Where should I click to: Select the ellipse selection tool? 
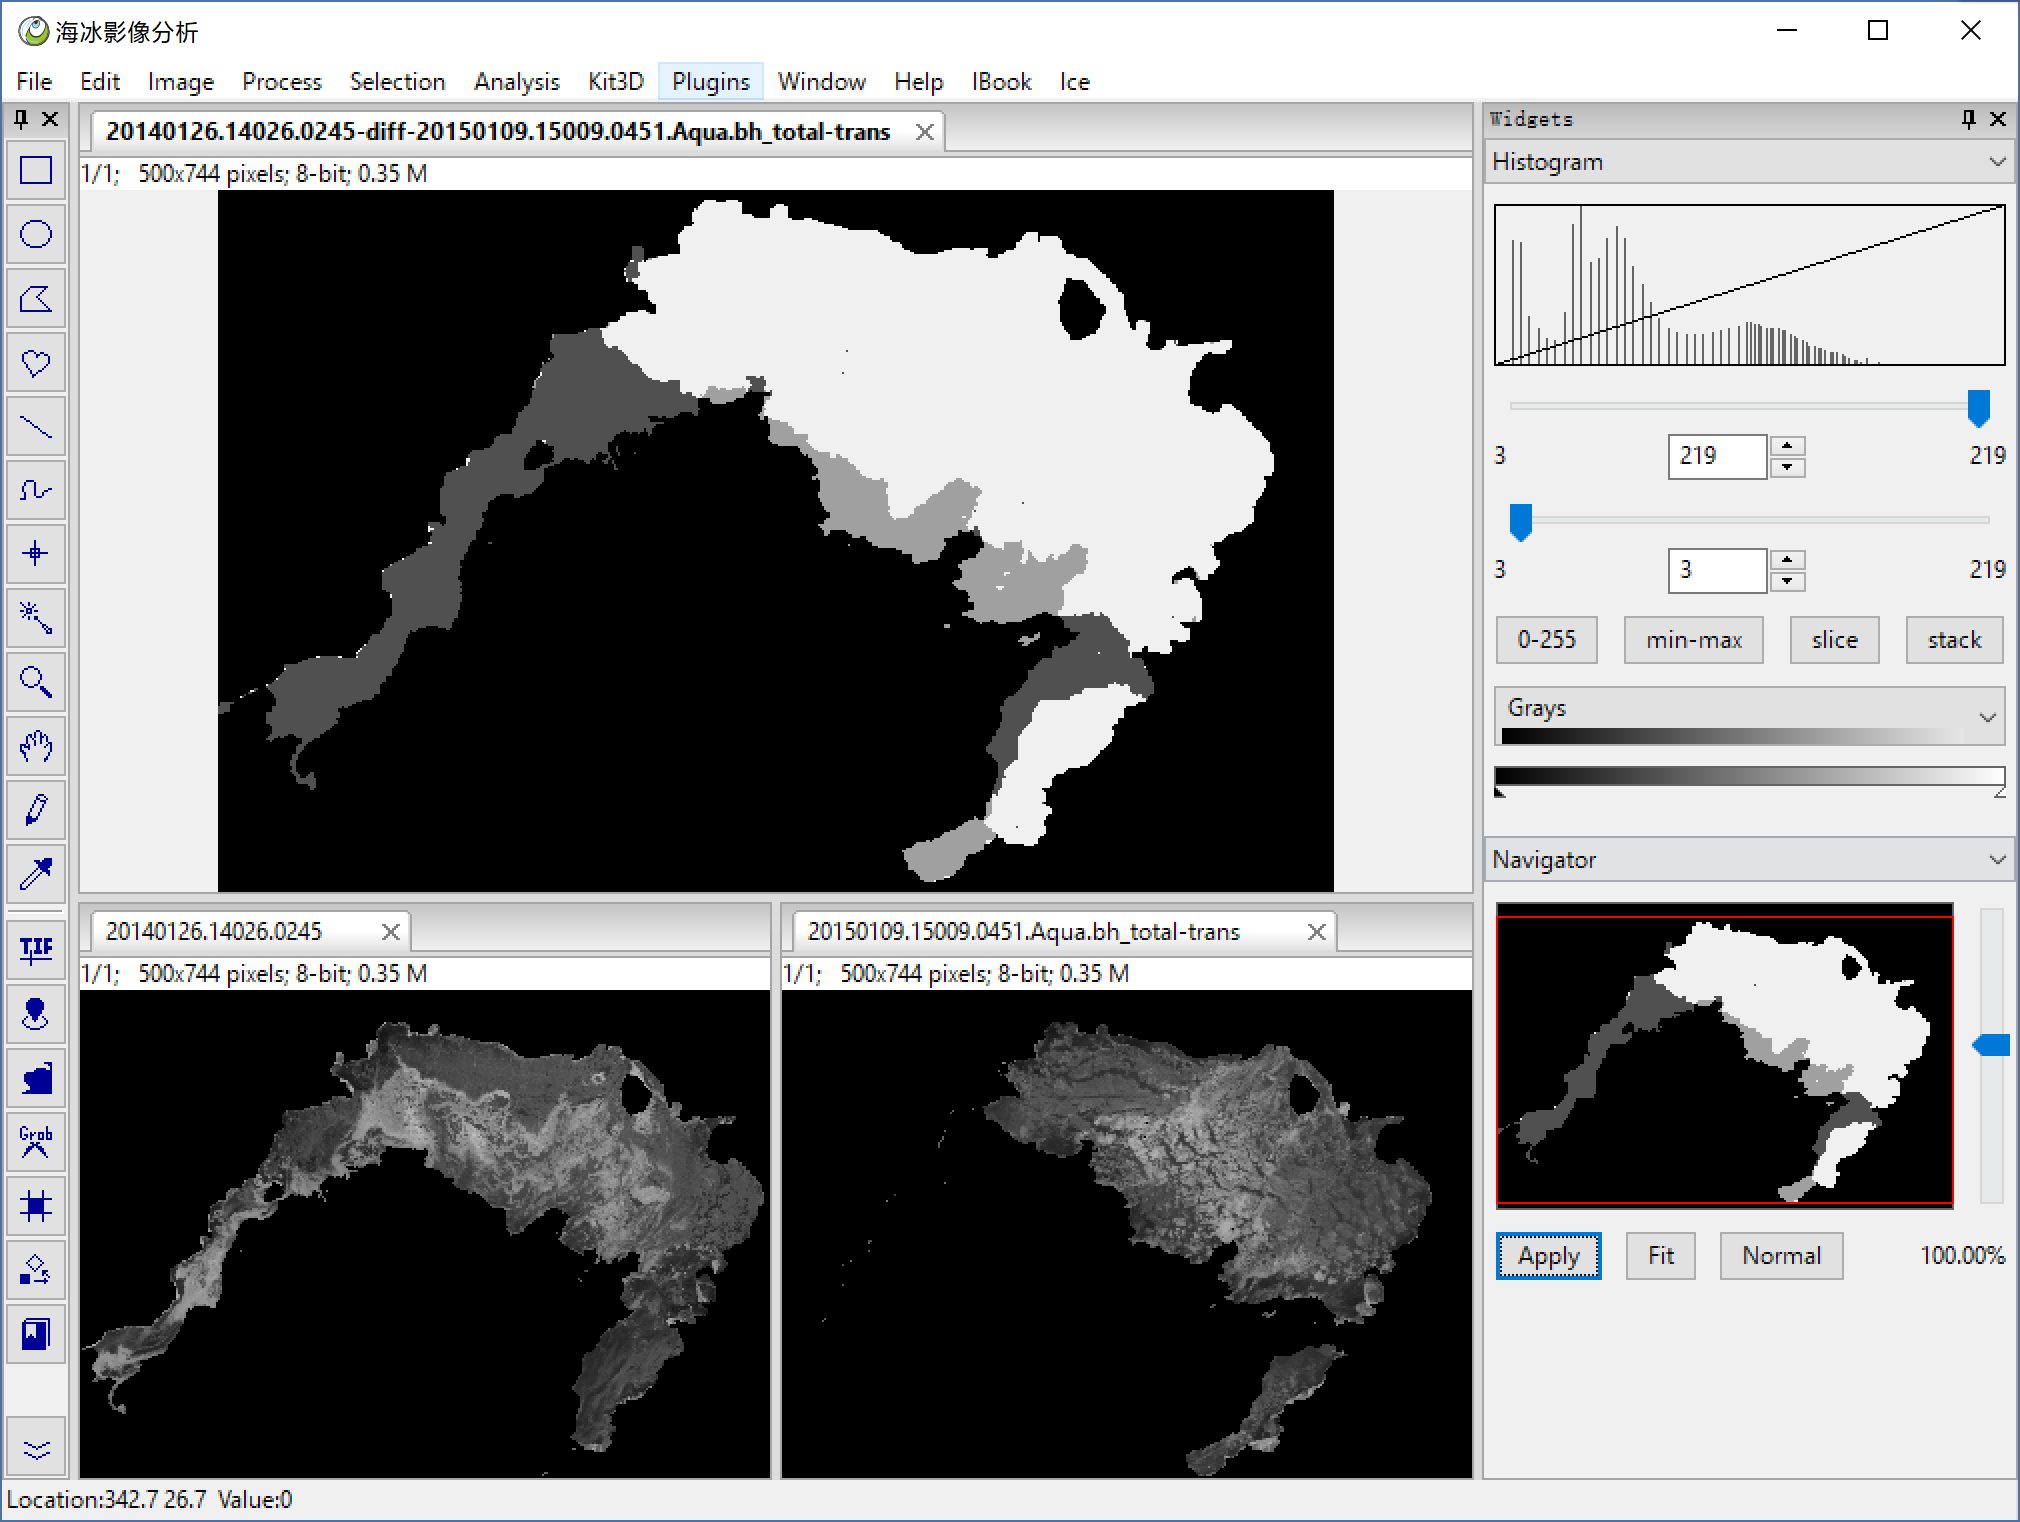tap(36, 235)
